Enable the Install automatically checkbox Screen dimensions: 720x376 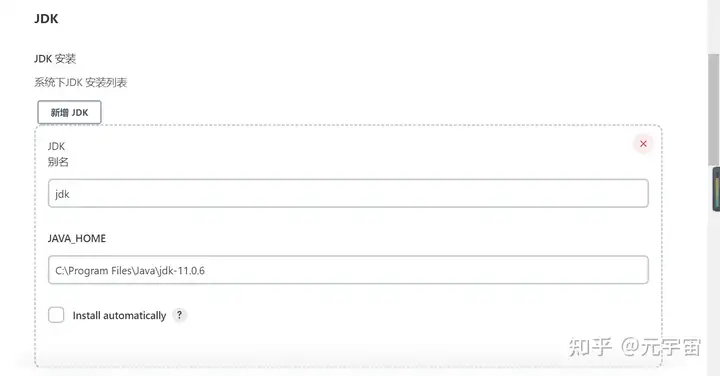(56, 315)
